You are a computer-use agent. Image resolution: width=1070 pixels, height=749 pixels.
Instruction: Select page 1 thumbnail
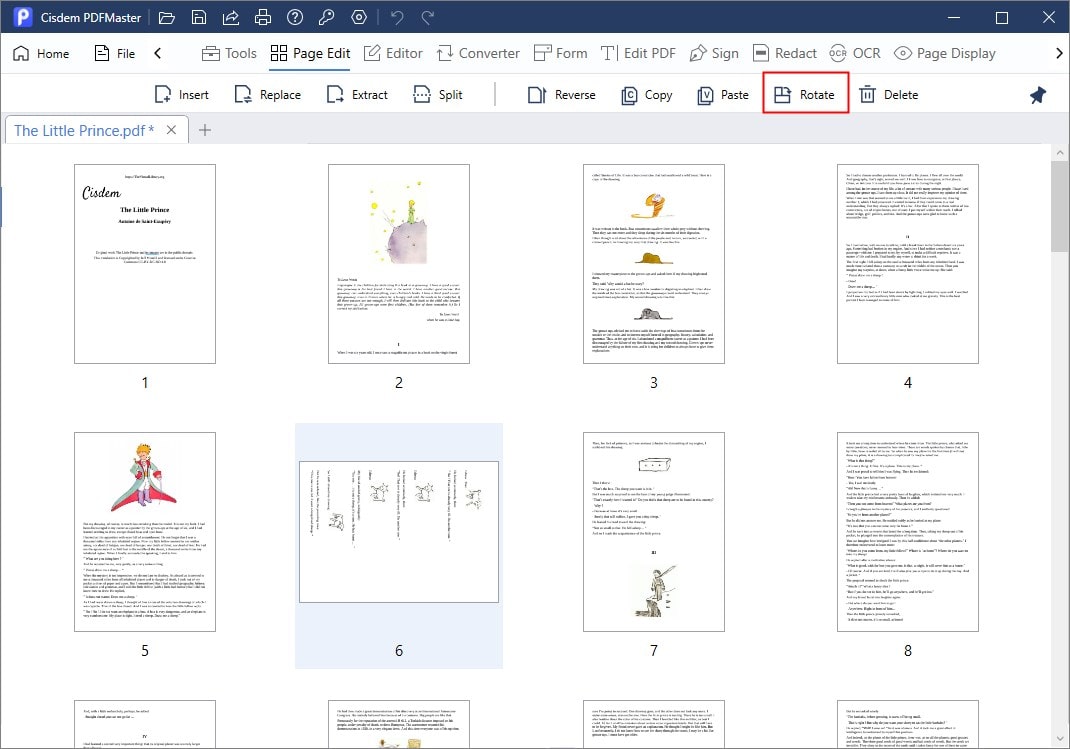click(145, 263)
